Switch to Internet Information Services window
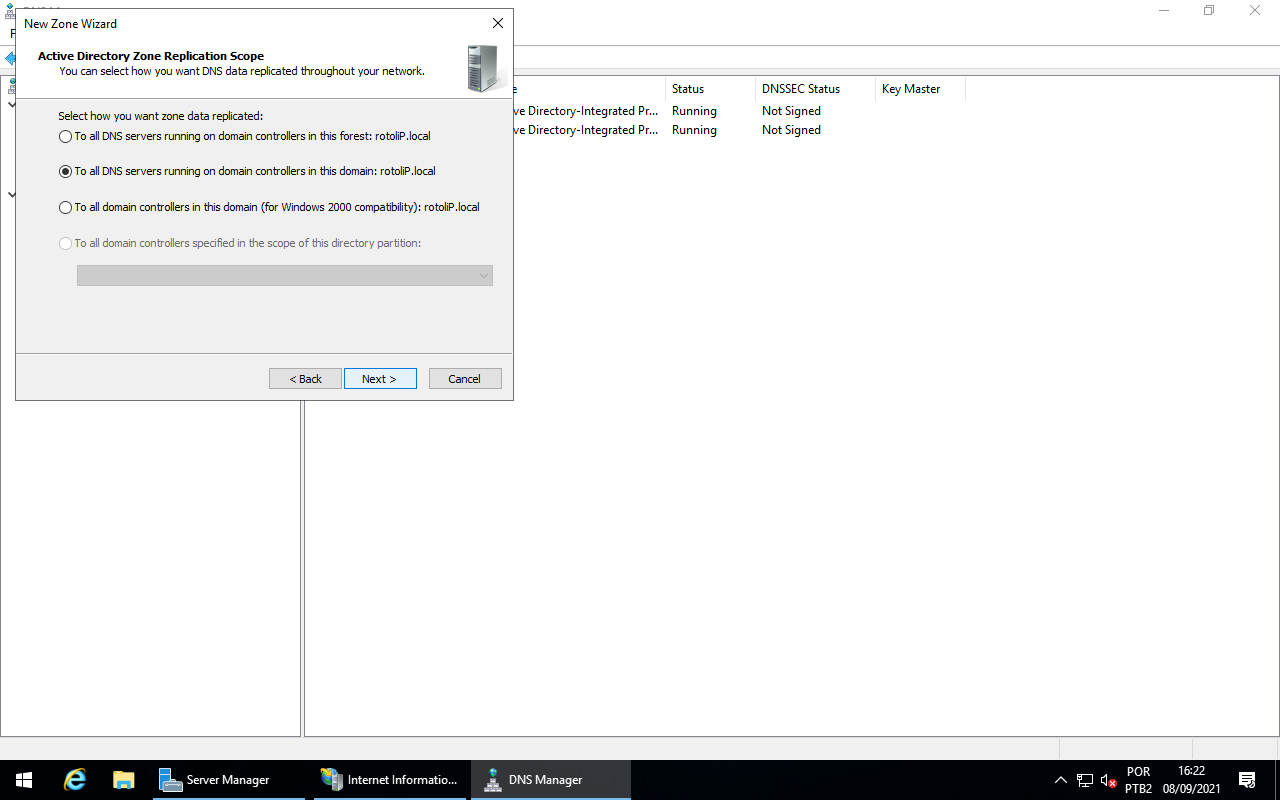1280x800 pixels. pyautogui.click(x=390, y=780)
